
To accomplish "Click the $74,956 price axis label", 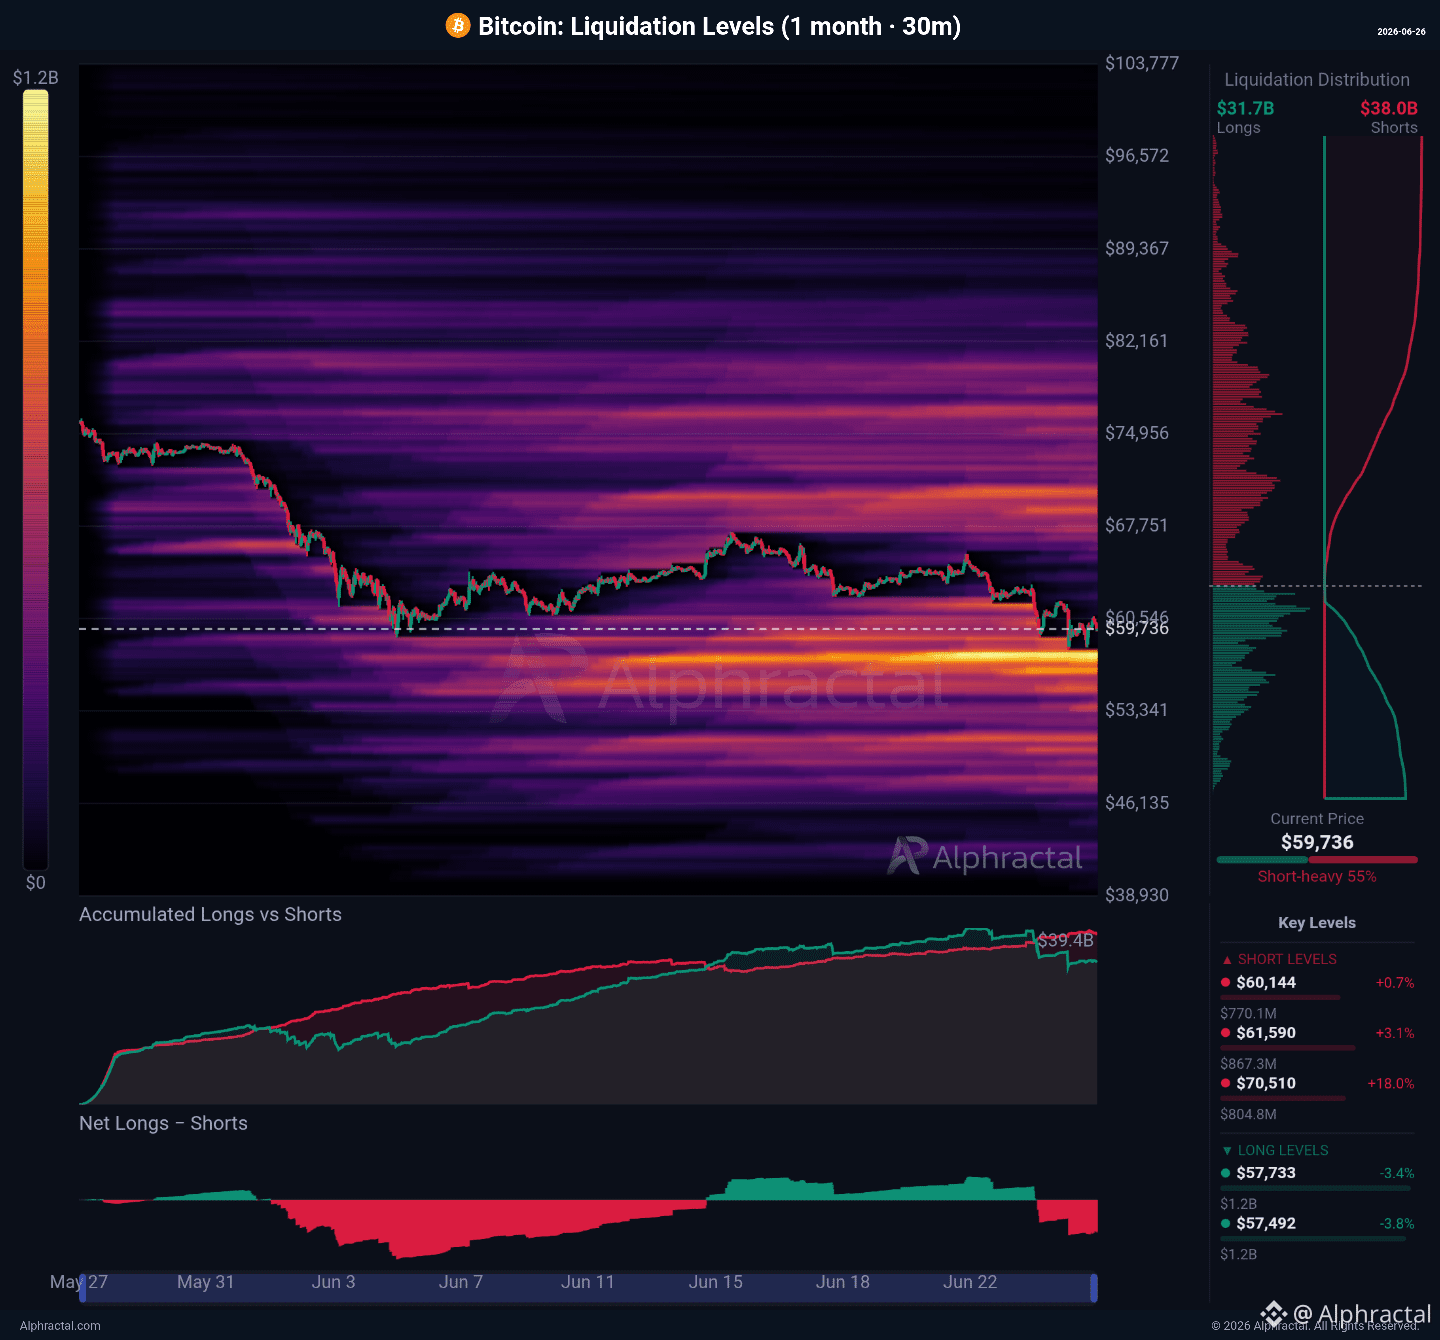I will [1137, 432].
